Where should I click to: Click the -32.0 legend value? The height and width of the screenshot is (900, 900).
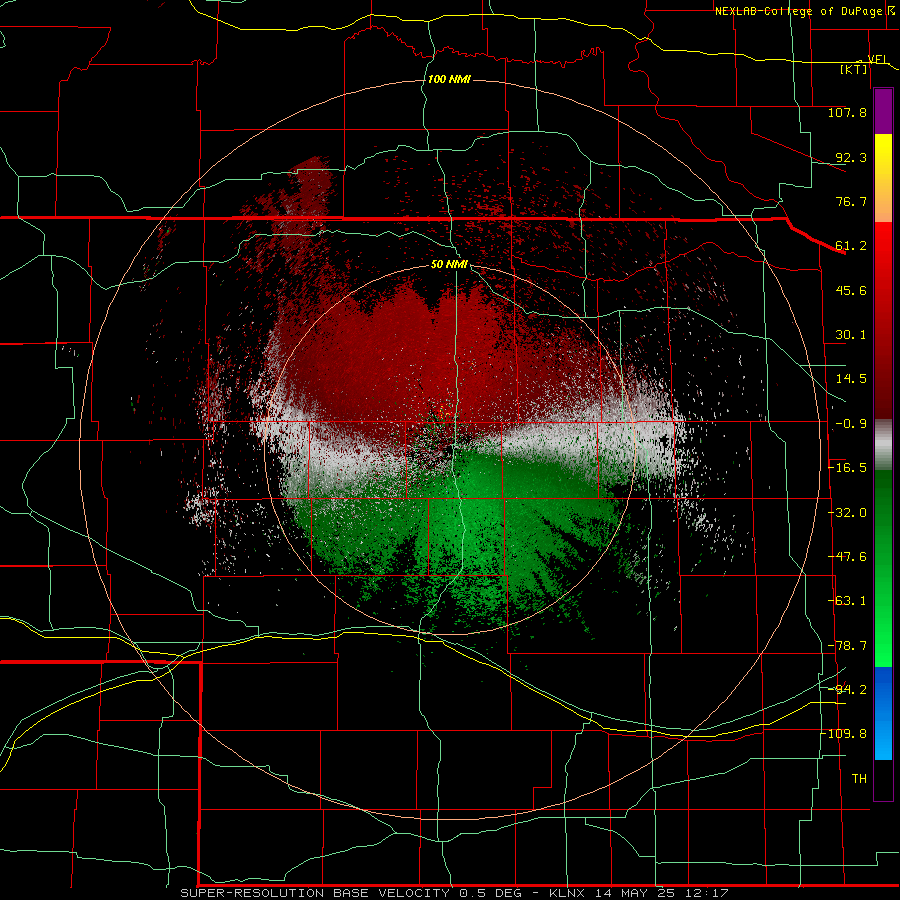847,513
